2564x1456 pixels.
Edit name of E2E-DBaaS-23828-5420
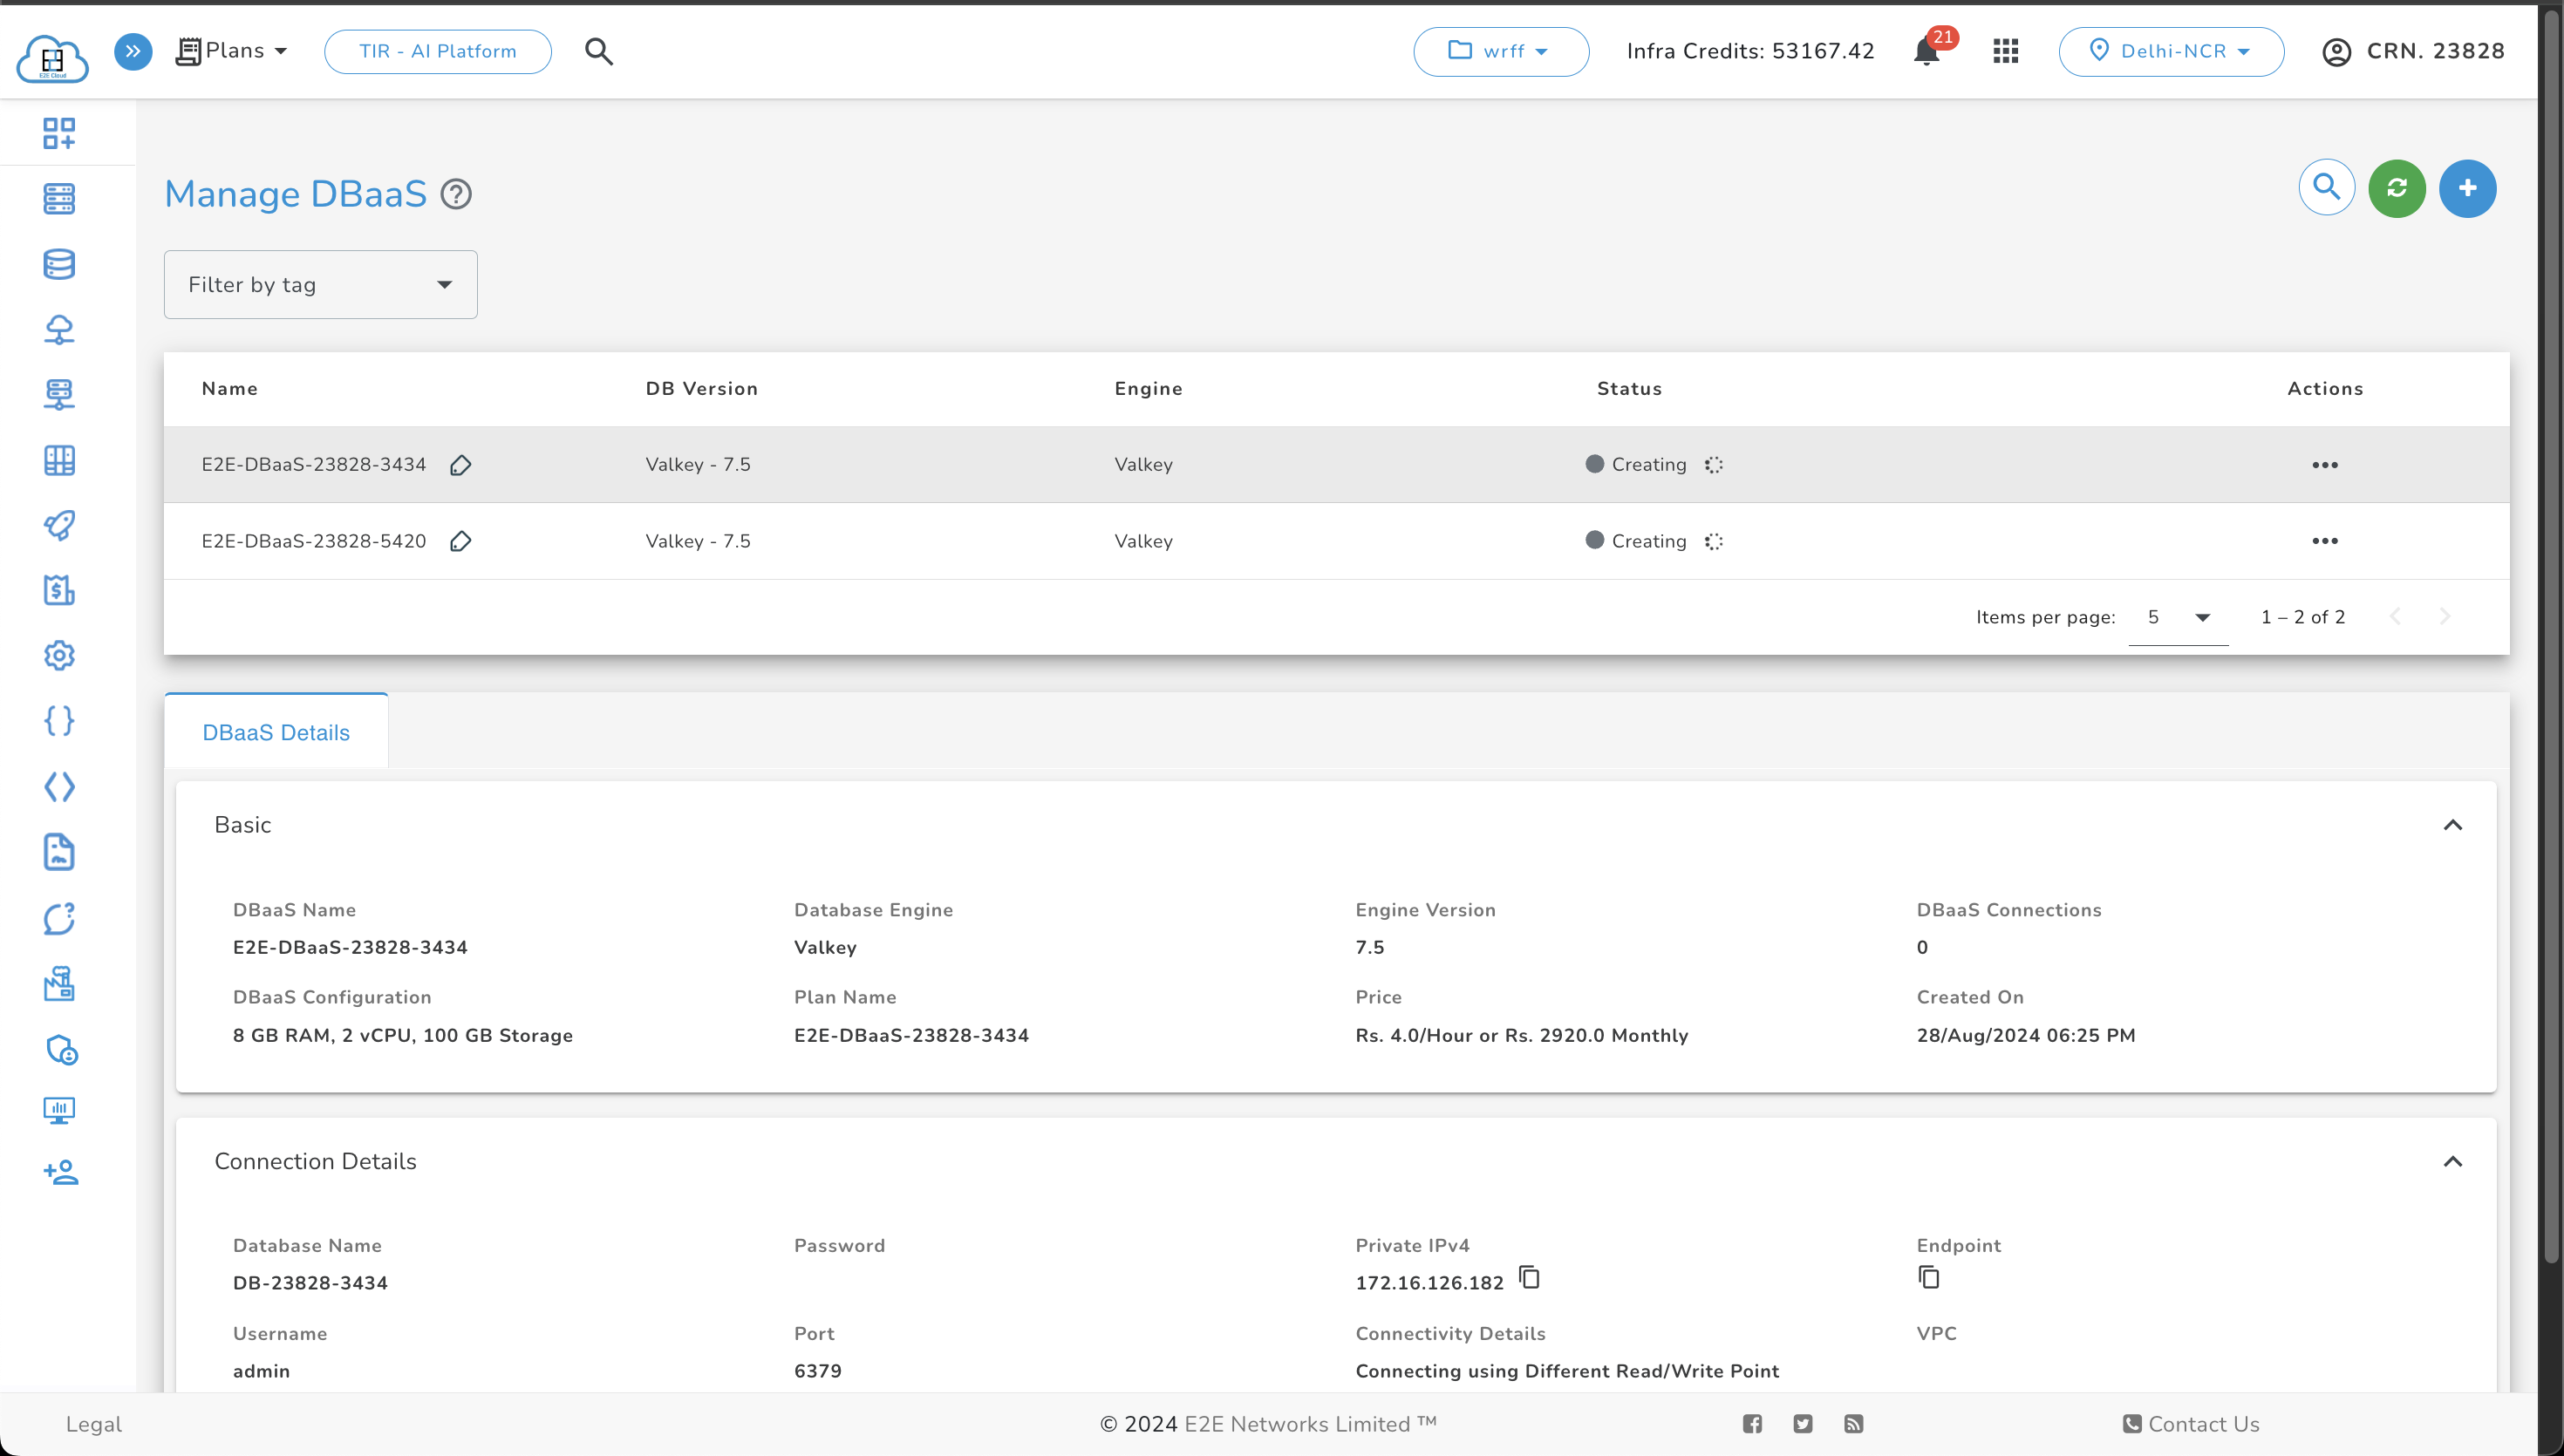pos(460,541)
